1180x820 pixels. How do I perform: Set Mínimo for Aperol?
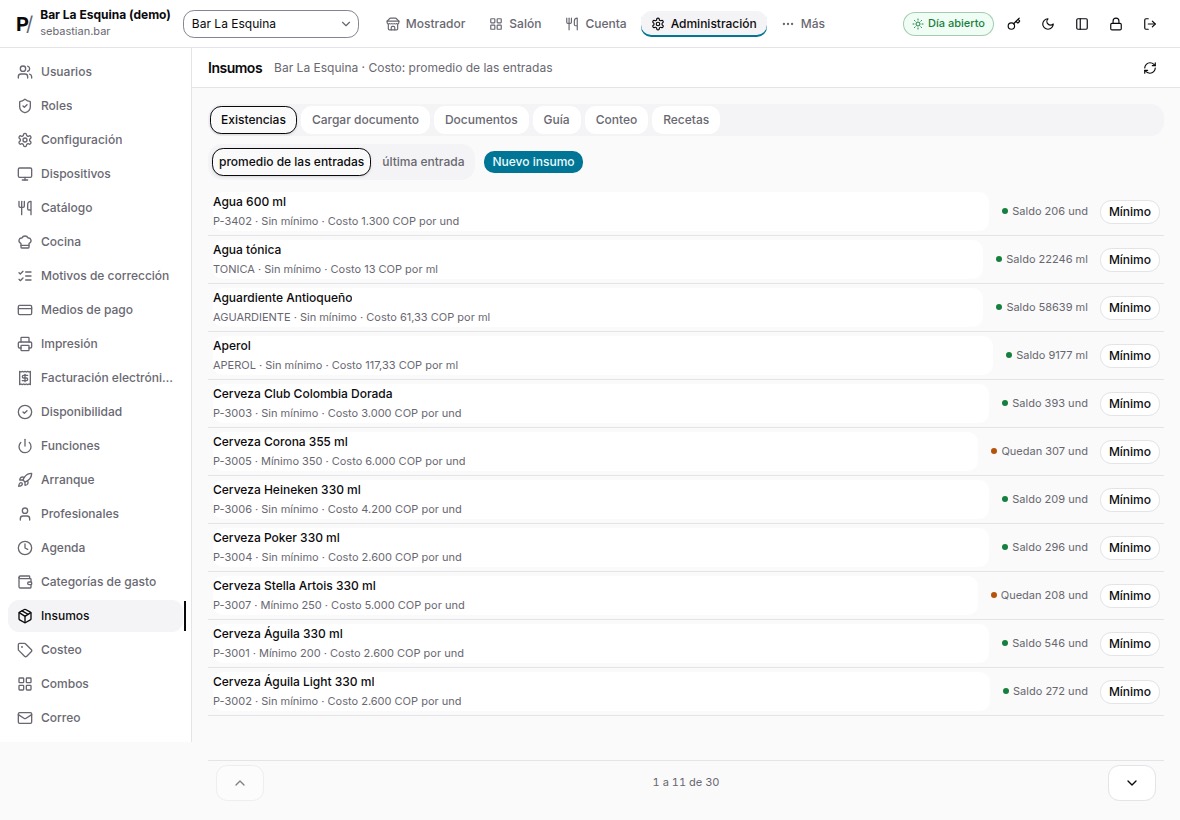click(1130, 355)
